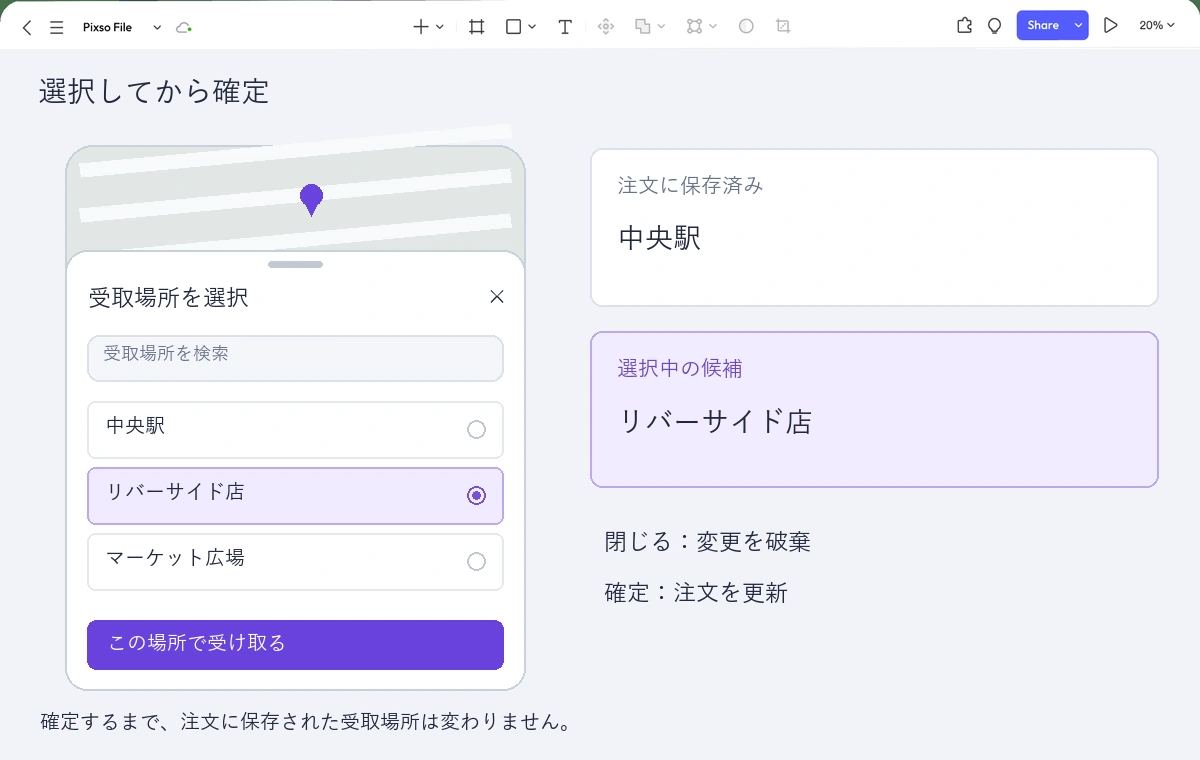Expand the boolean operations dropdown arrow

click(662, 27)
